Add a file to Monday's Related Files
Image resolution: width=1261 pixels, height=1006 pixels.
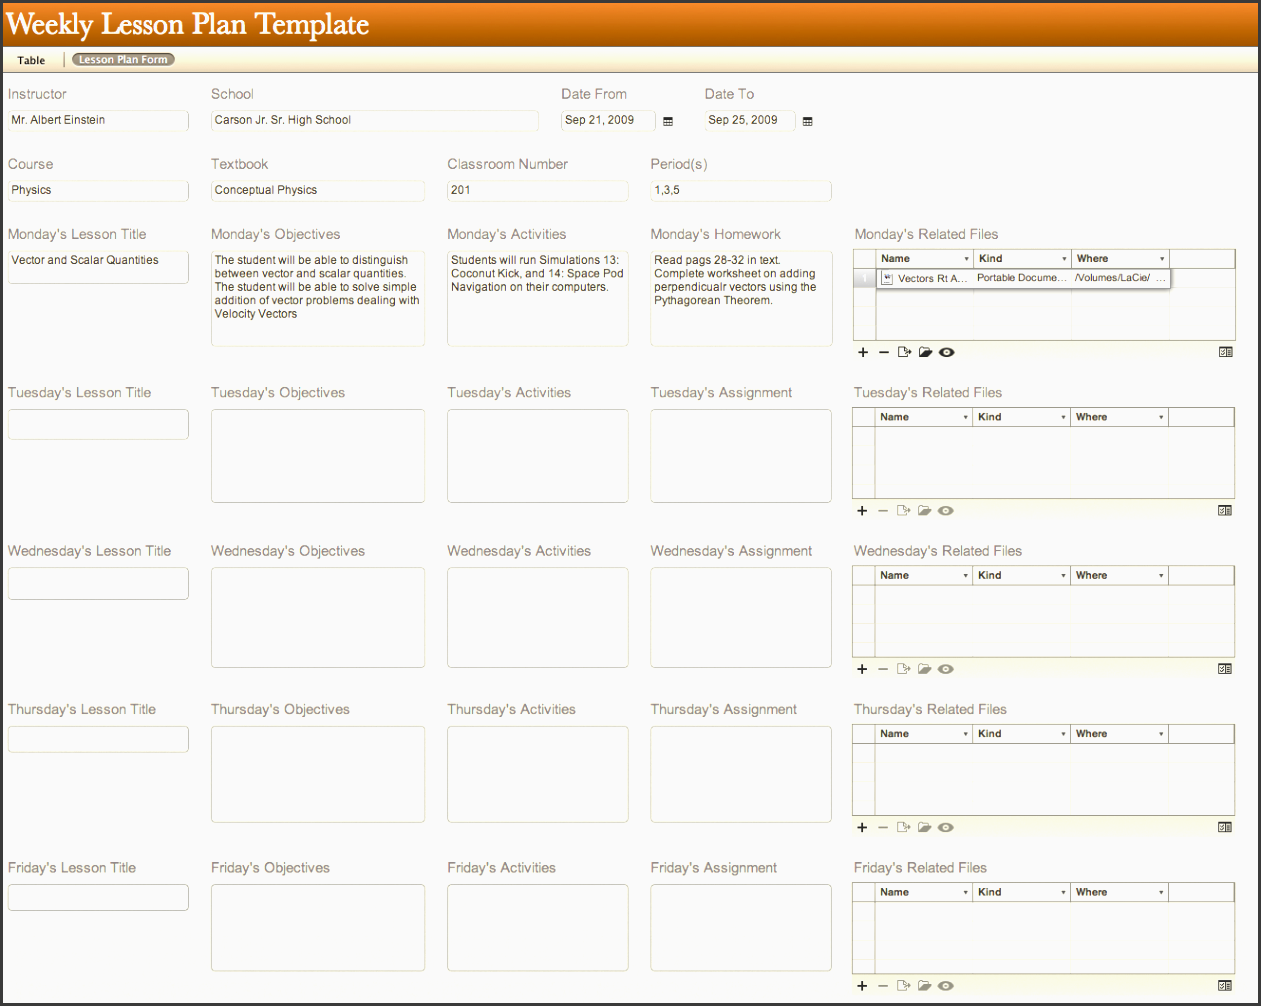(x=863, y=352)
